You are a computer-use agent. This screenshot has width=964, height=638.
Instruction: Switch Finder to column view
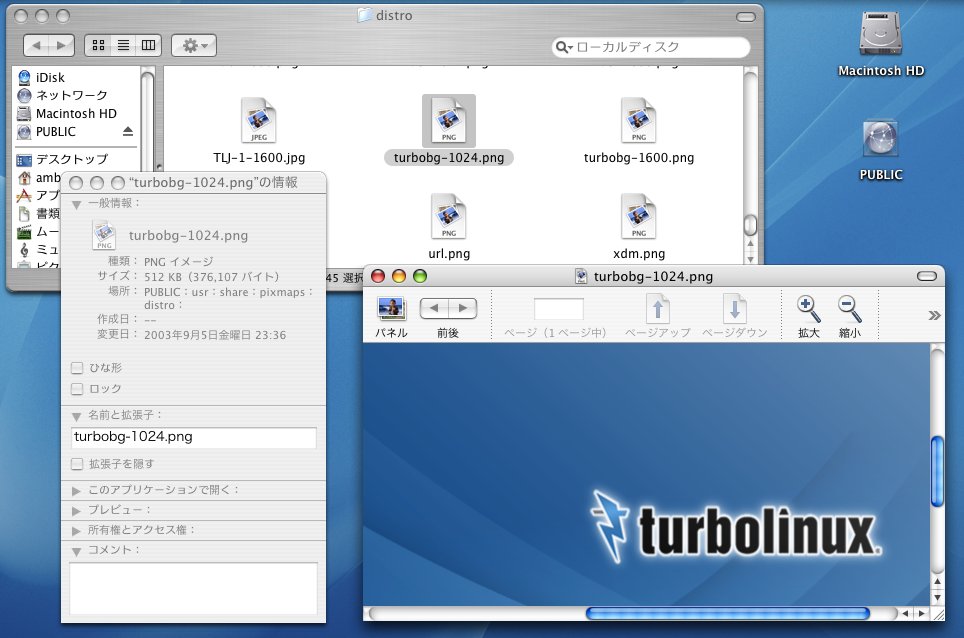tap(149, 45)
